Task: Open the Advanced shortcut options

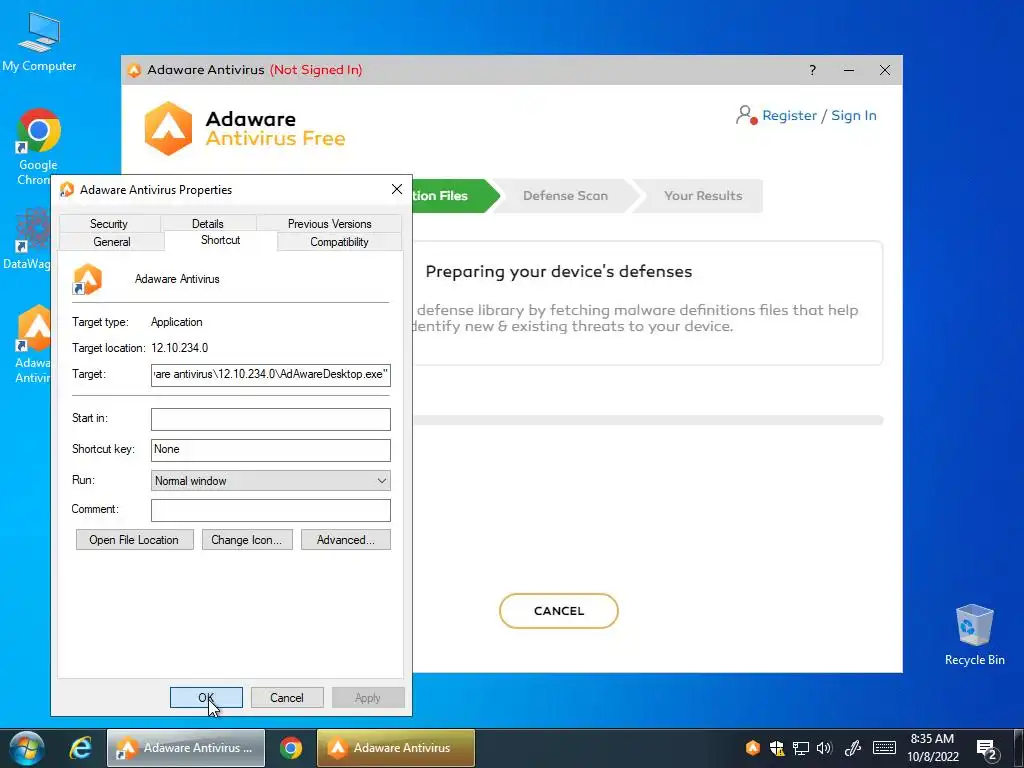Action: point(345,539)
